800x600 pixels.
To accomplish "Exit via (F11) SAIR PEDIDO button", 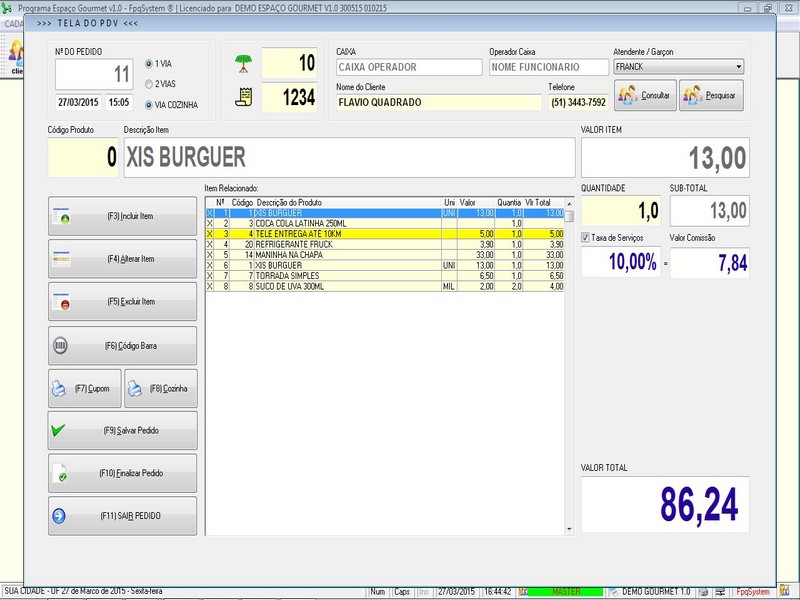I will pyautogui.click(x=122, y=516).
